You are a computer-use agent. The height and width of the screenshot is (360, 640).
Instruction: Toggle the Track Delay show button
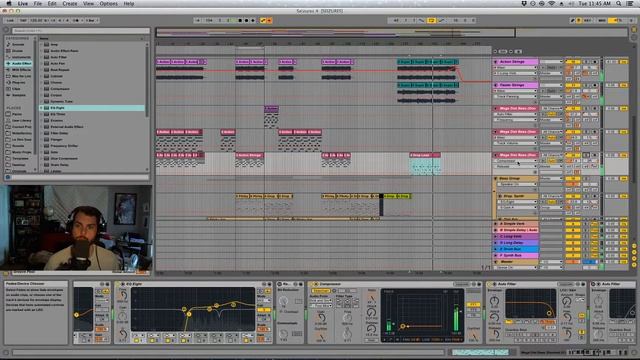[634, 265]
